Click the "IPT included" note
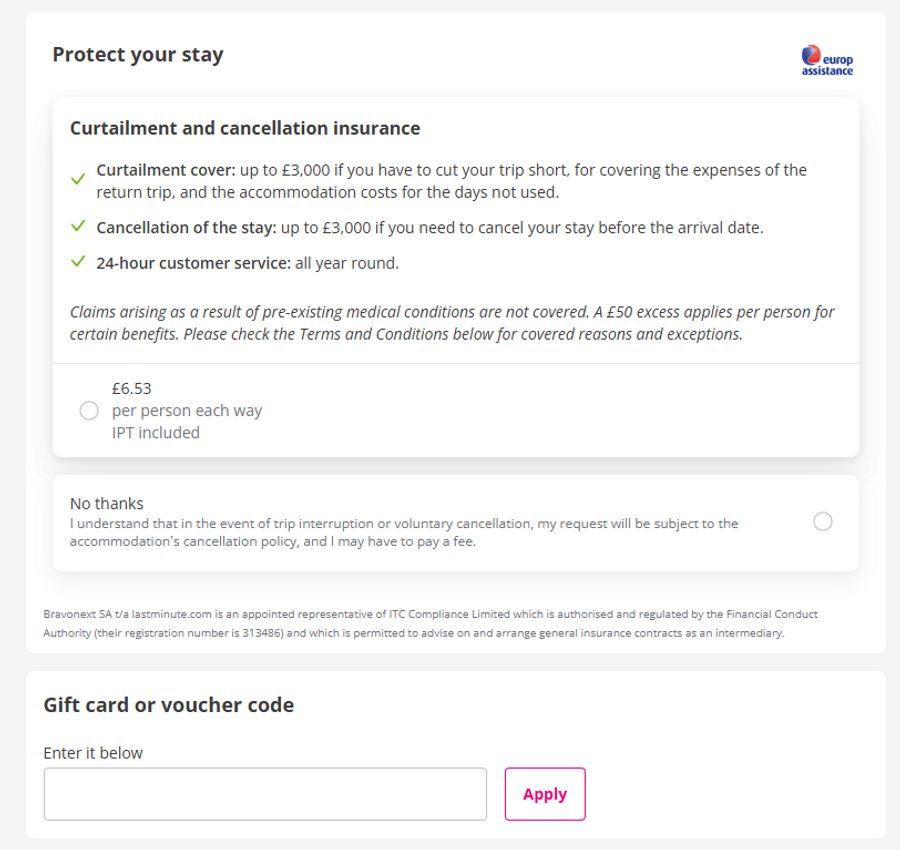The image size is (900, 850). pos(156,433)
